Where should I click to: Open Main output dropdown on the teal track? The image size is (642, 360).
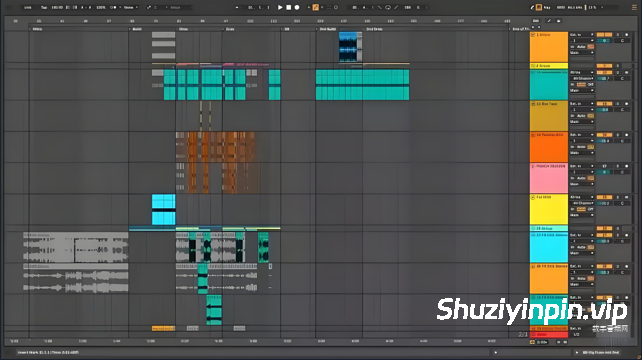point(582,91)
